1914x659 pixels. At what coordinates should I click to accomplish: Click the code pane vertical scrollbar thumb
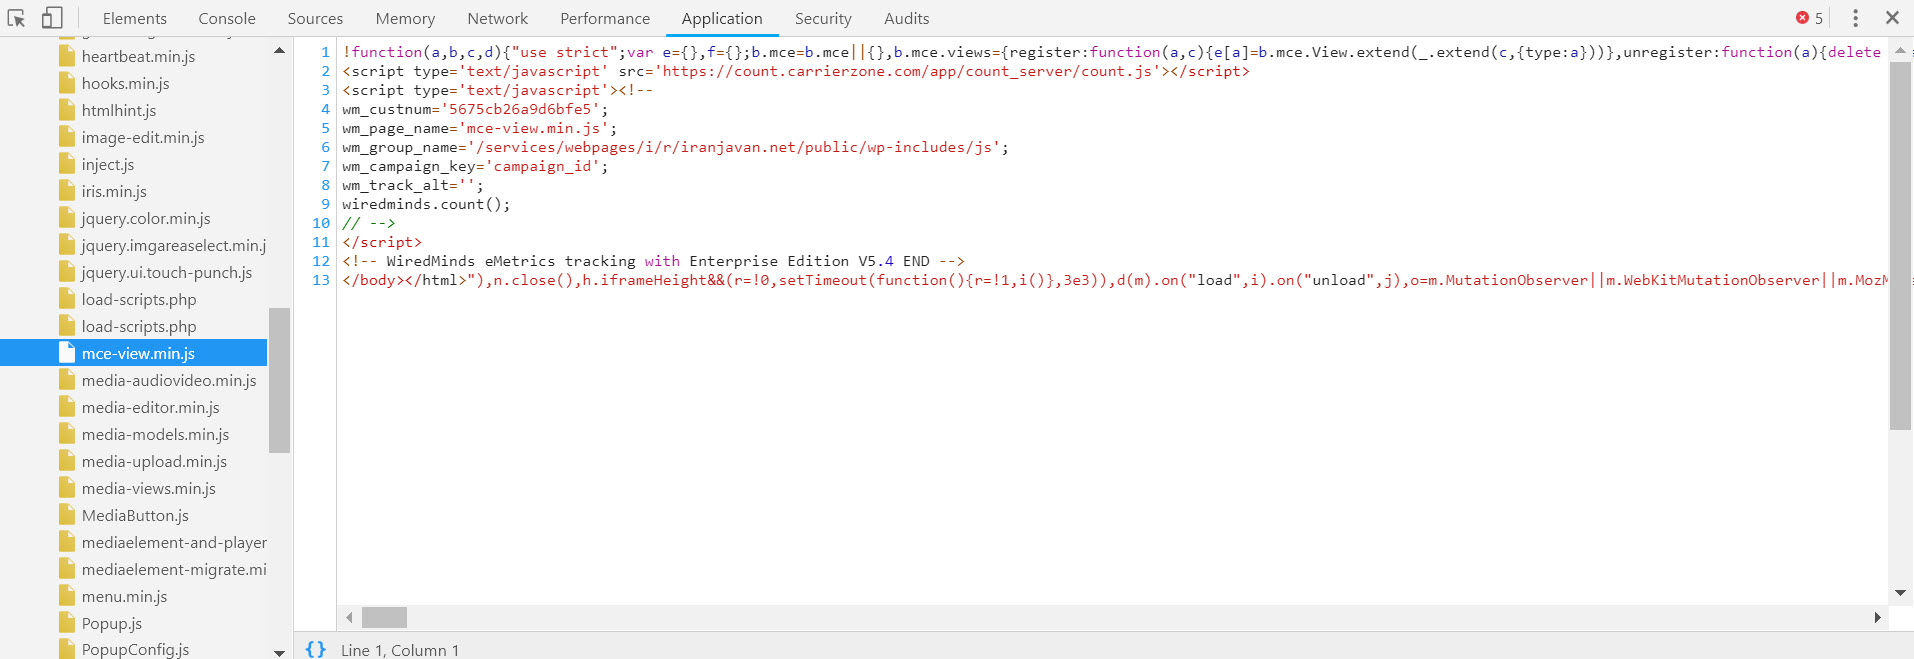click(x=1900, y=246)
